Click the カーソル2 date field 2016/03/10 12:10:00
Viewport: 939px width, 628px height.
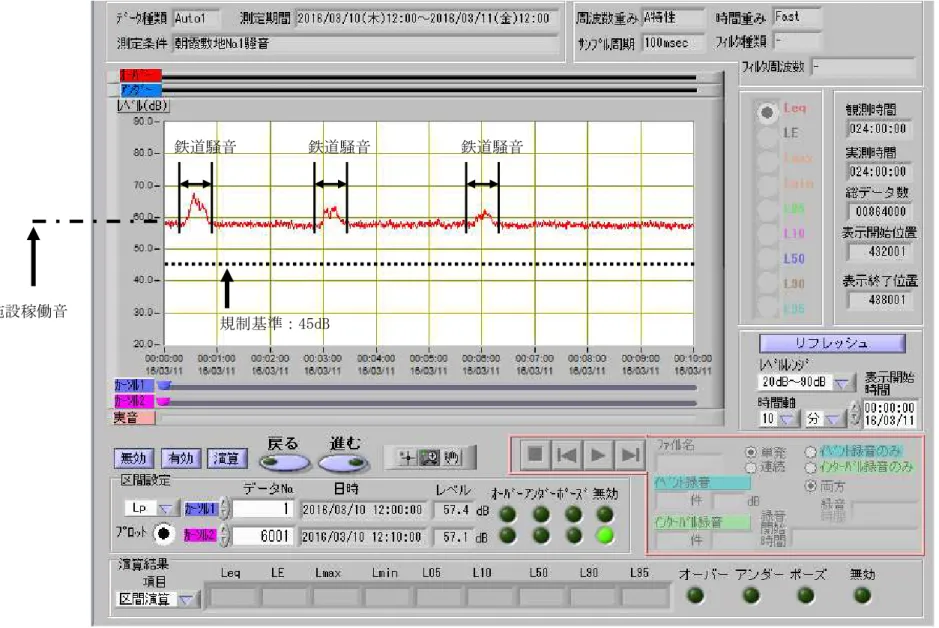[364, 536]
